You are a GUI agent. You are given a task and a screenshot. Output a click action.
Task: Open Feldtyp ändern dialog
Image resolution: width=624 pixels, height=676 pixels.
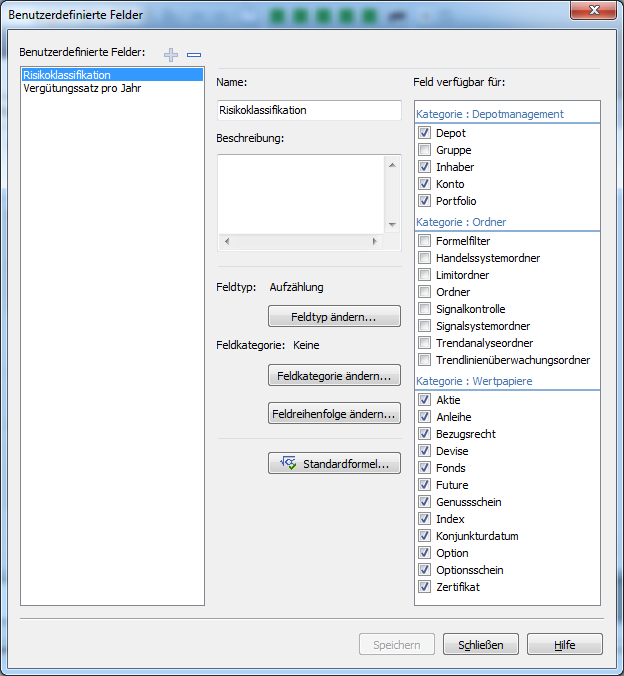tap(334, 317)
